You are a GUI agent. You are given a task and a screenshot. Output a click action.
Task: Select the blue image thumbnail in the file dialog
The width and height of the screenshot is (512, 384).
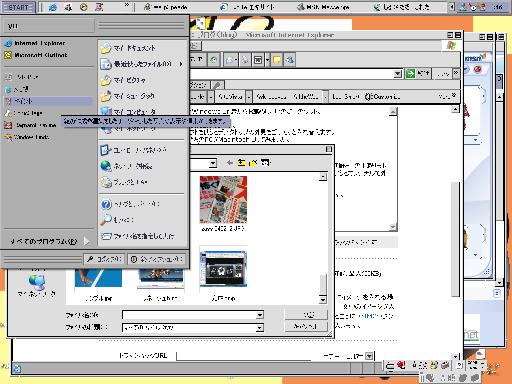point(98,277)
